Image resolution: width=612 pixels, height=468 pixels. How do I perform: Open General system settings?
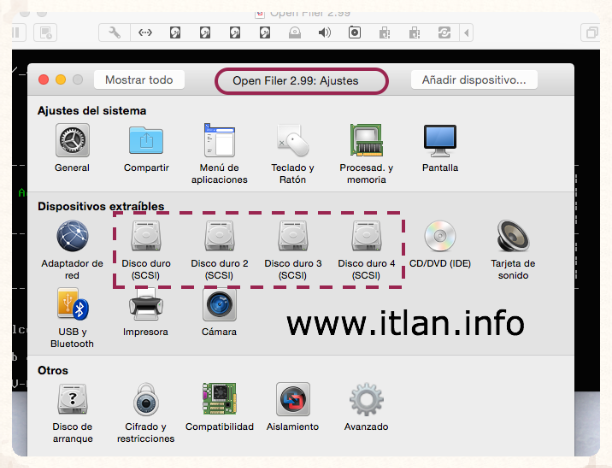[x=72, y=141]
